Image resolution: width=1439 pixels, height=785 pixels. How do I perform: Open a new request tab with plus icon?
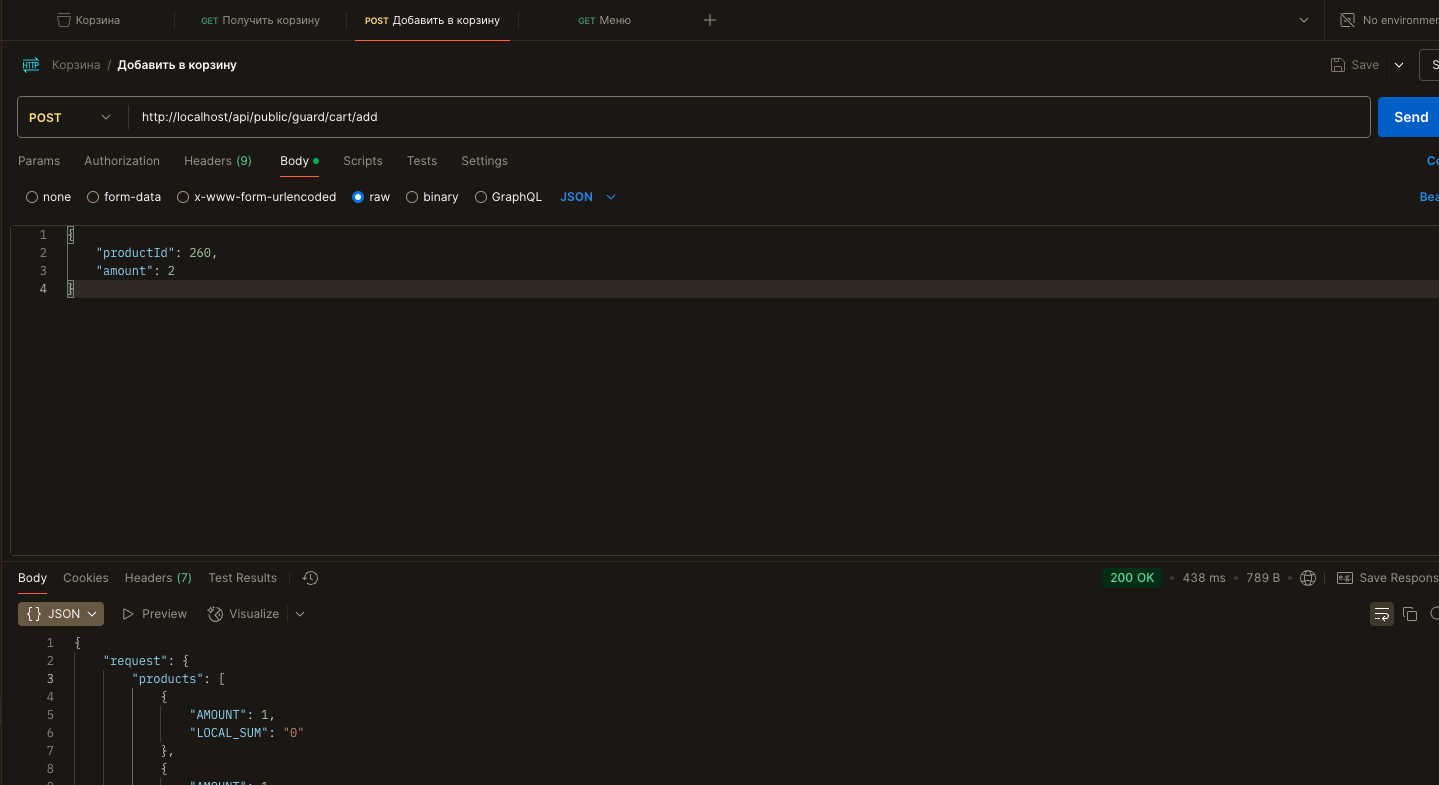point(710,20)
